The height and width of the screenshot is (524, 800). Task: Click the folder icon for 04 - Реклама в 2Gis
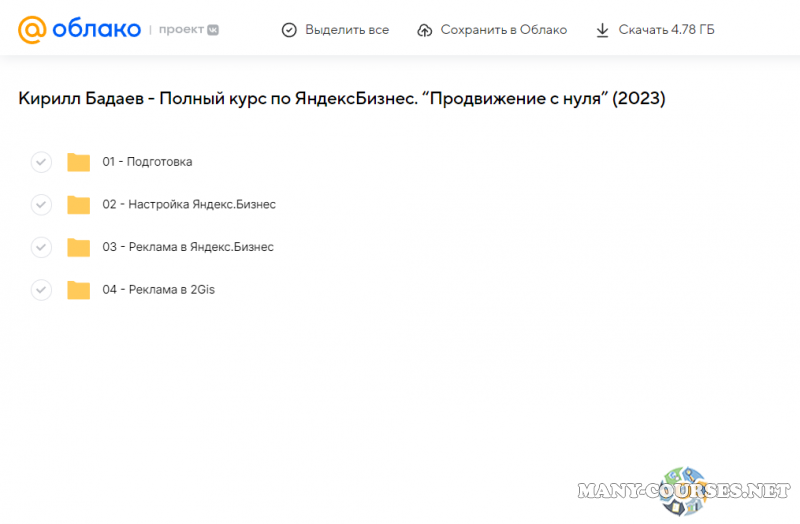[79, 290]
